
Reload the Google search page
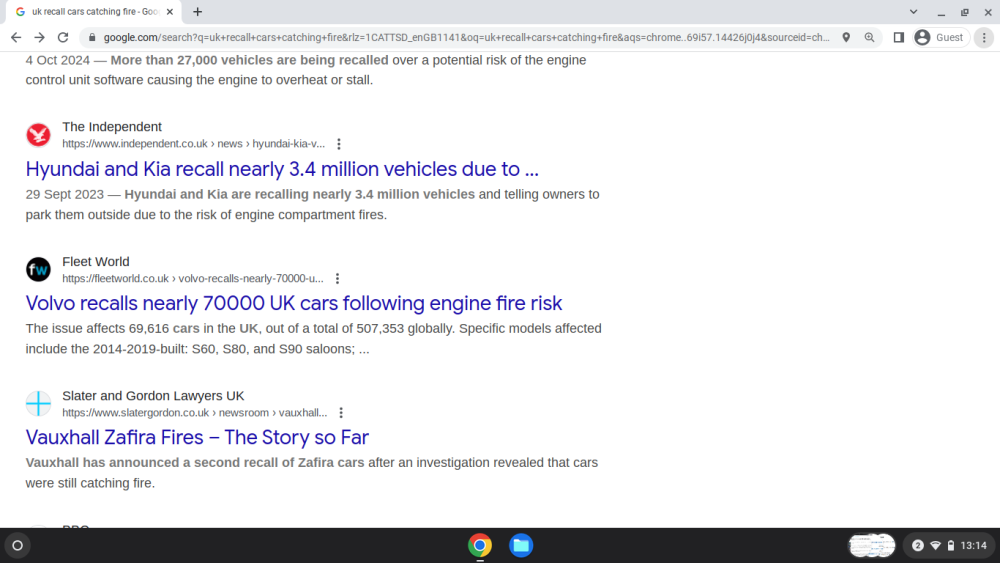tap(63, 38)
